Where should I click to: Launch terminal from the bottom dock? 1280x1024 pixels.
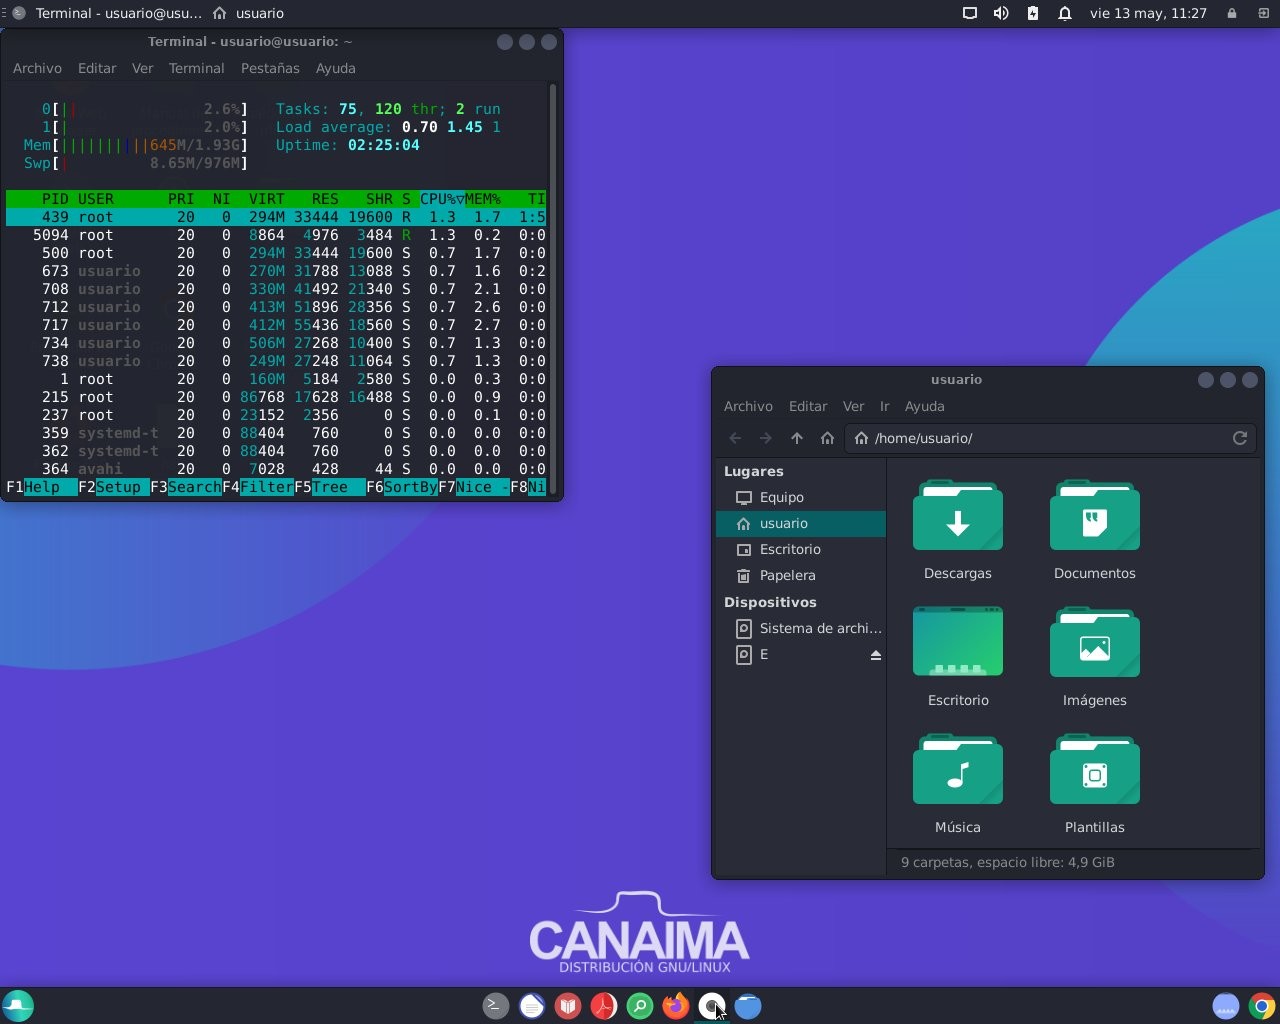click(496, 1006)
